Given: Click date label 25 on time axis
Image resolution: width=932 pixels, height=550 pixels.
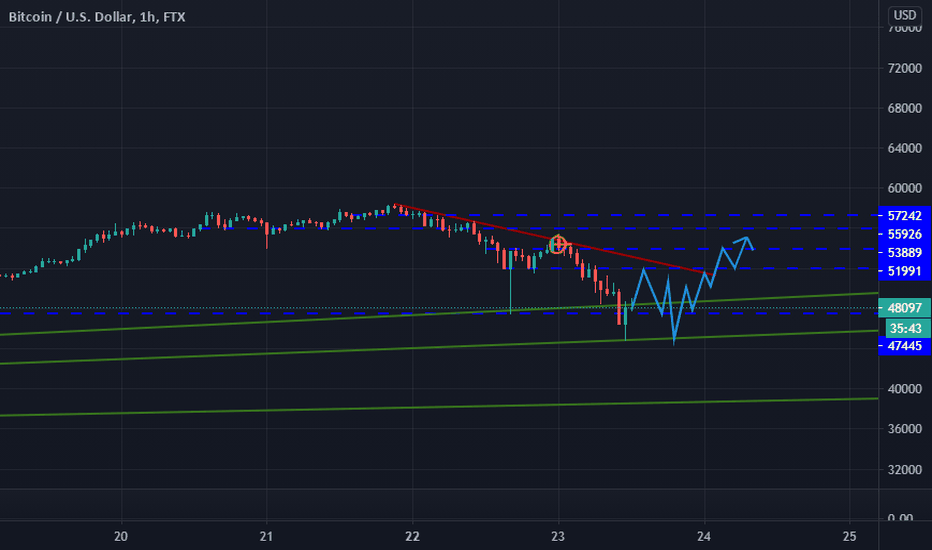Looking at the screenshot, I should (x=849, y=536).
